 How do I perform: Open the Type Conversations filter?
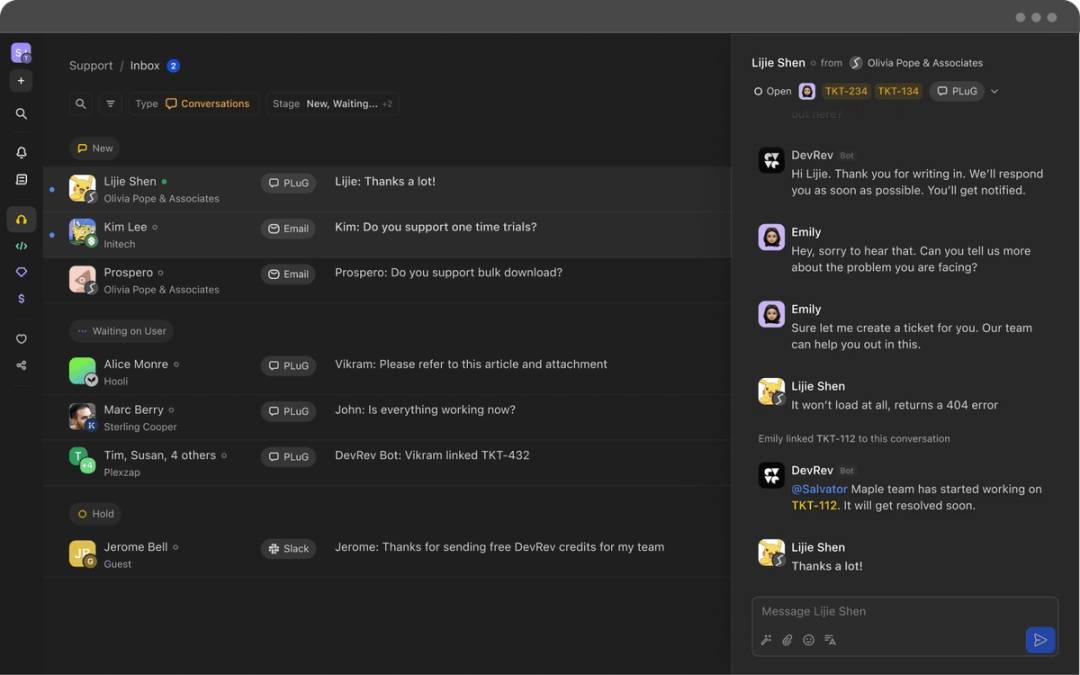pos(193,103)
